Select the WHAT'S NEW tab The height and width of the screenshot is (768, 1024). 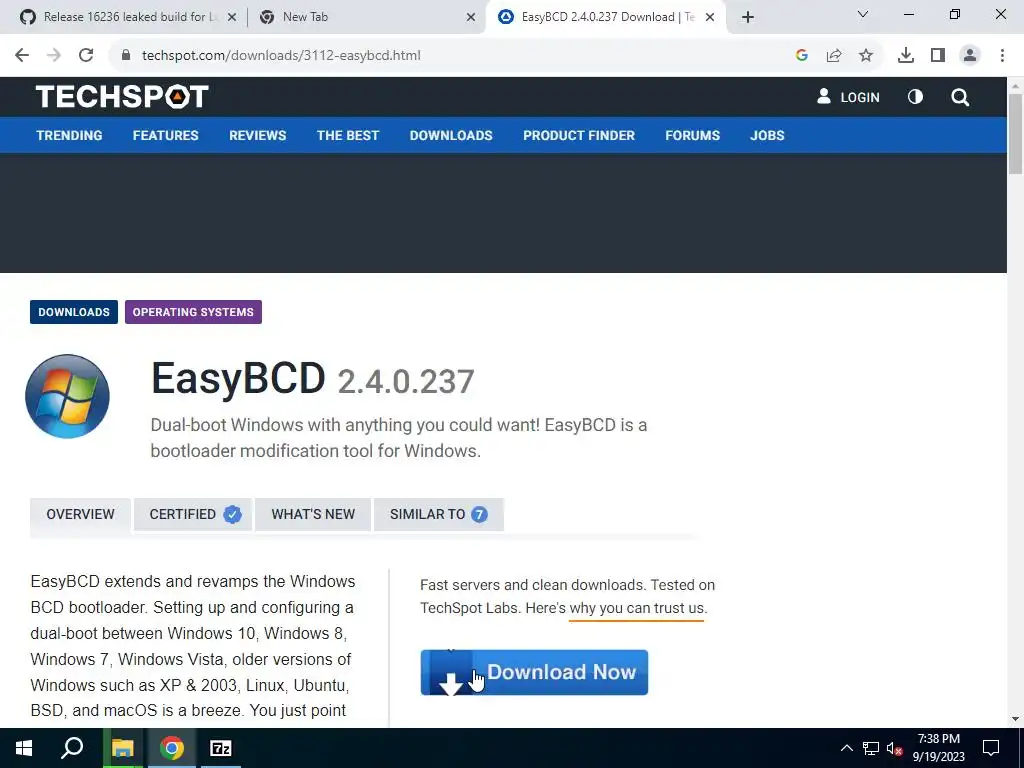pos(313,515)
